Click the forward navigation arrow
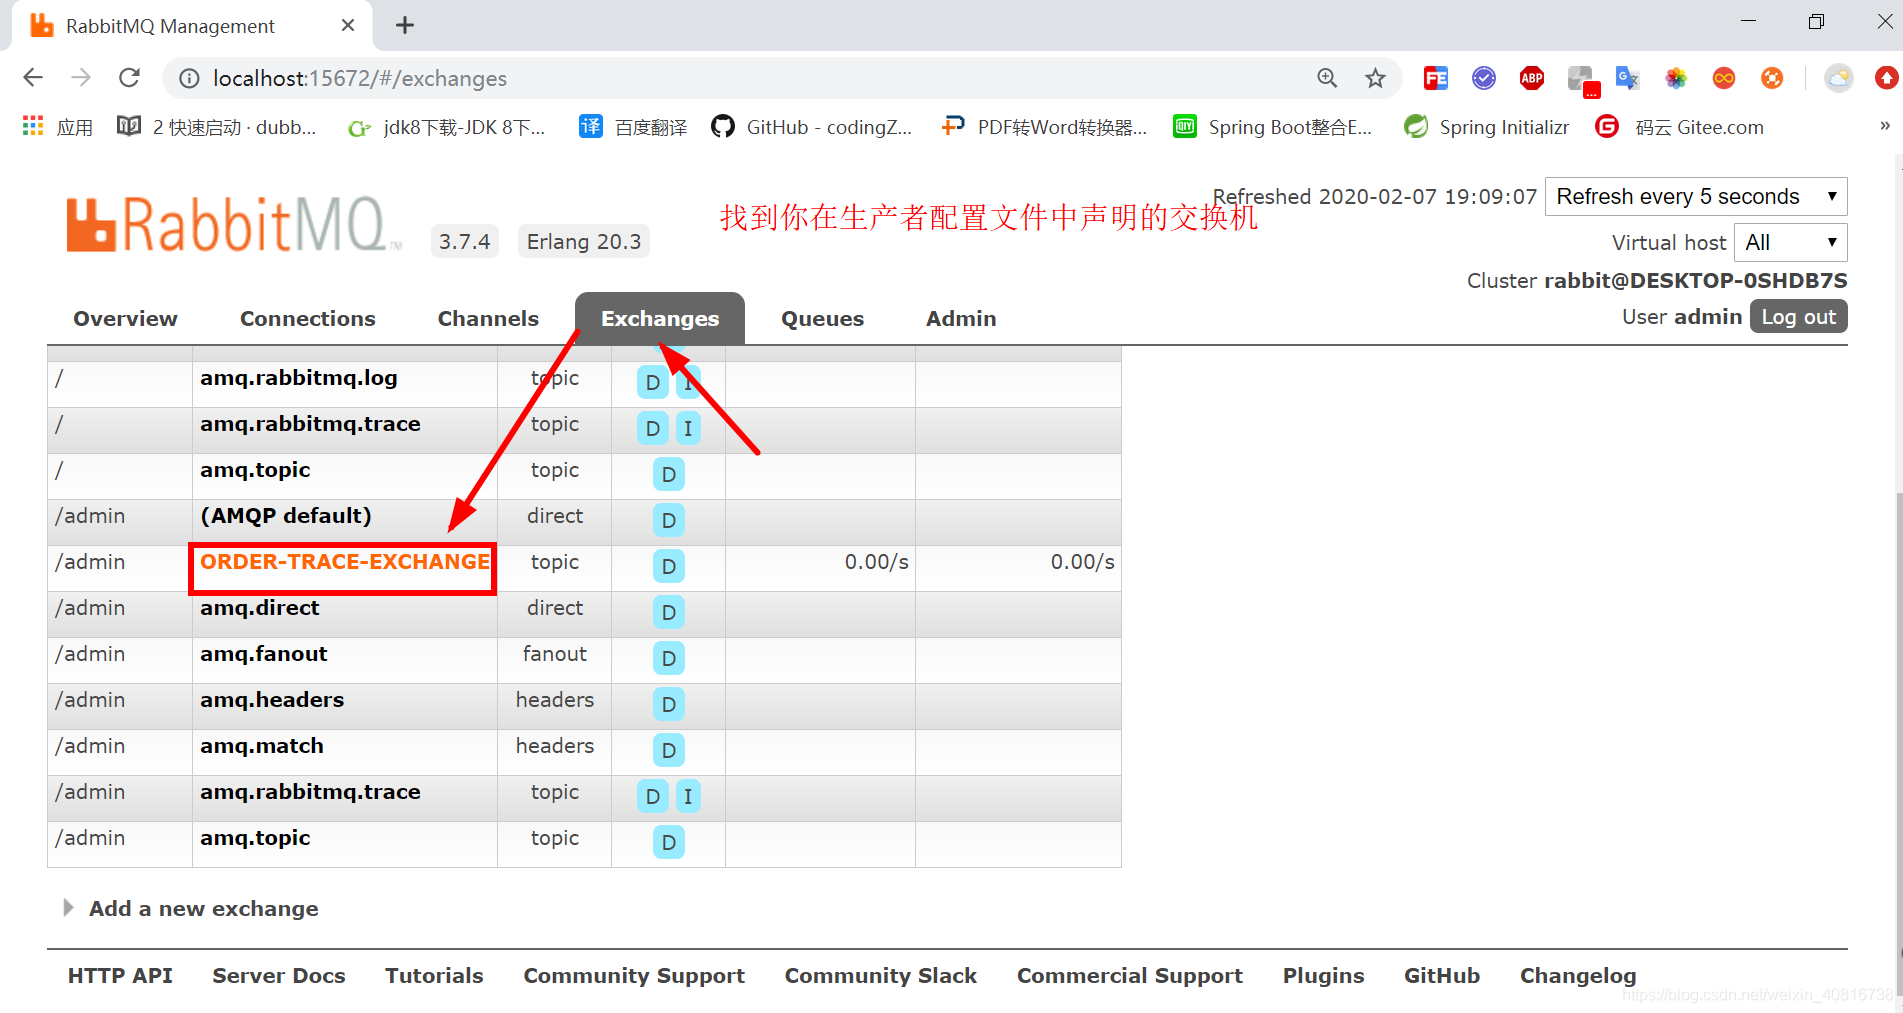The image size is (1903, 1013). (81, 78)
